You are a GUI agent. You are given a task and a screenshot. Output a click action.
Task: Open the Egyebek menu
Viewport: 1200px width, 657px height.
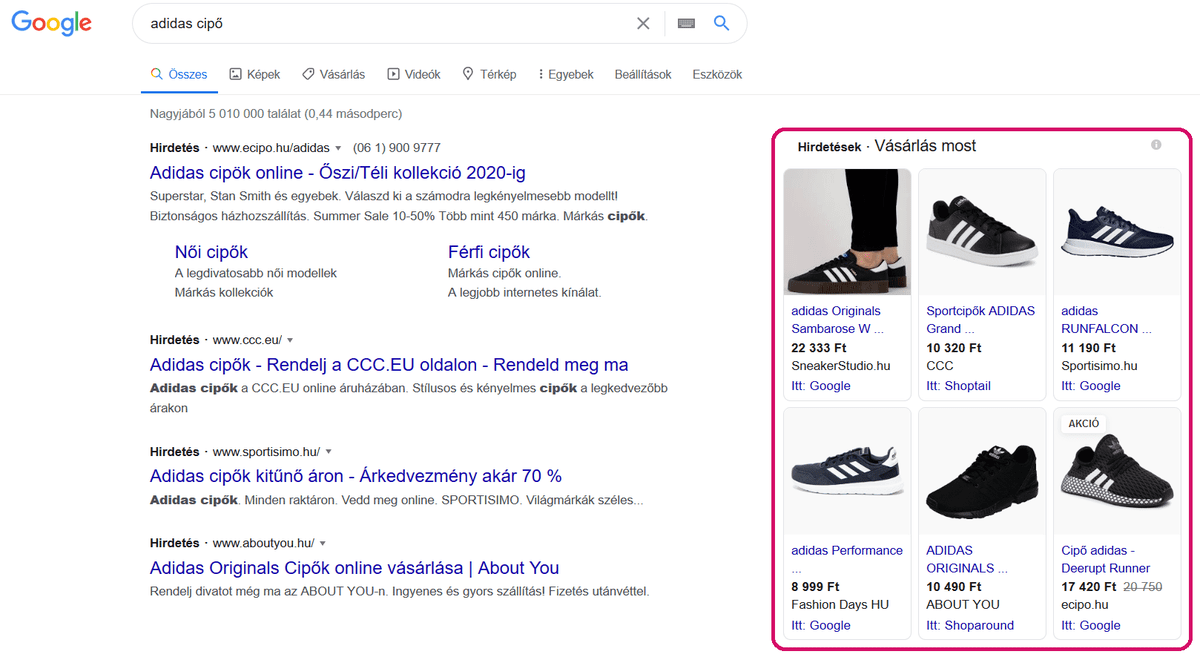(566, 75)
